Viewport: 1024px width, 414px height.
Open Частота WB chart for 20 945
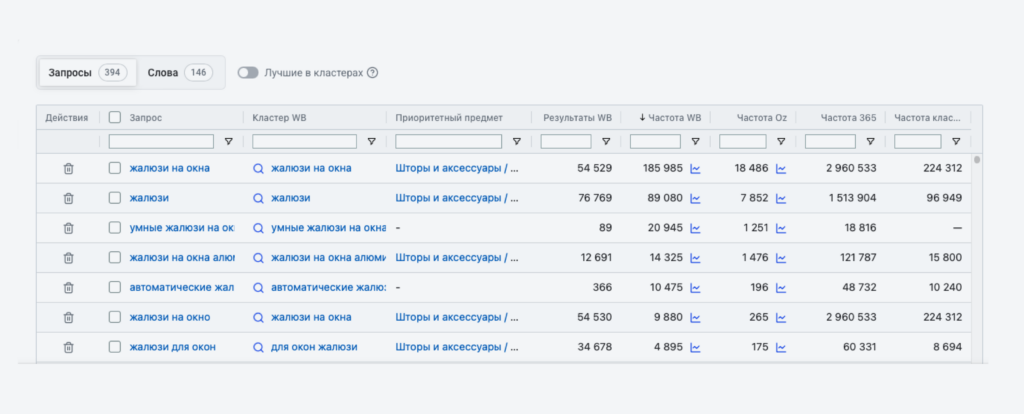click(696, 228)
